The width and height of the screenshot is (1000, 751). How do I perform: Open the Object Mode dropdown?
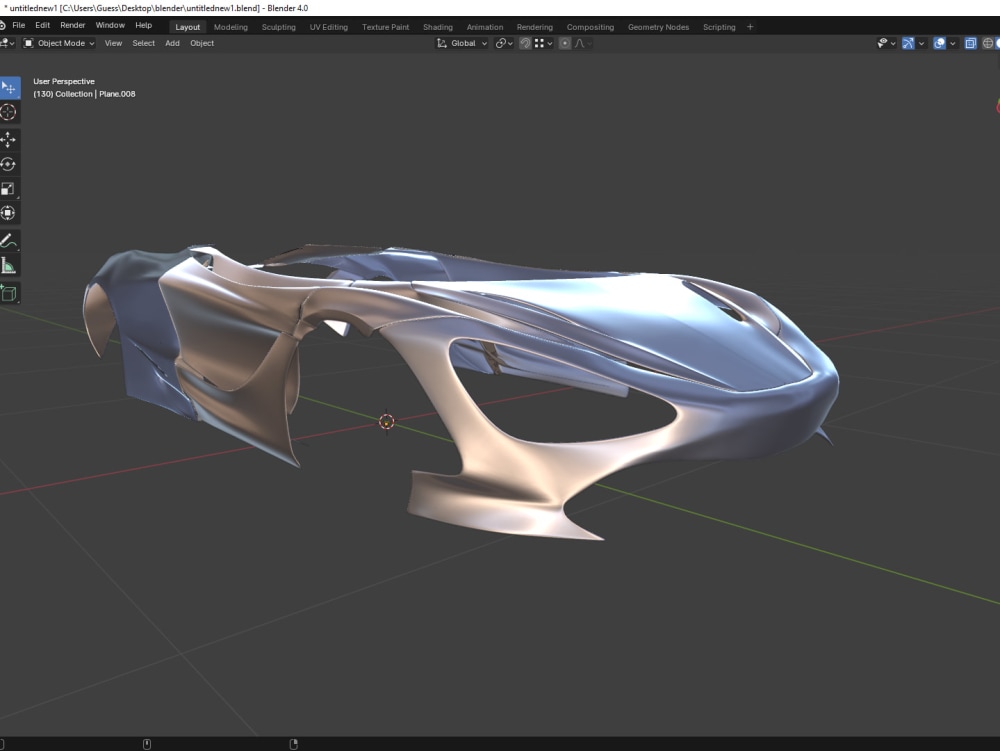click(x=59, y=43)
